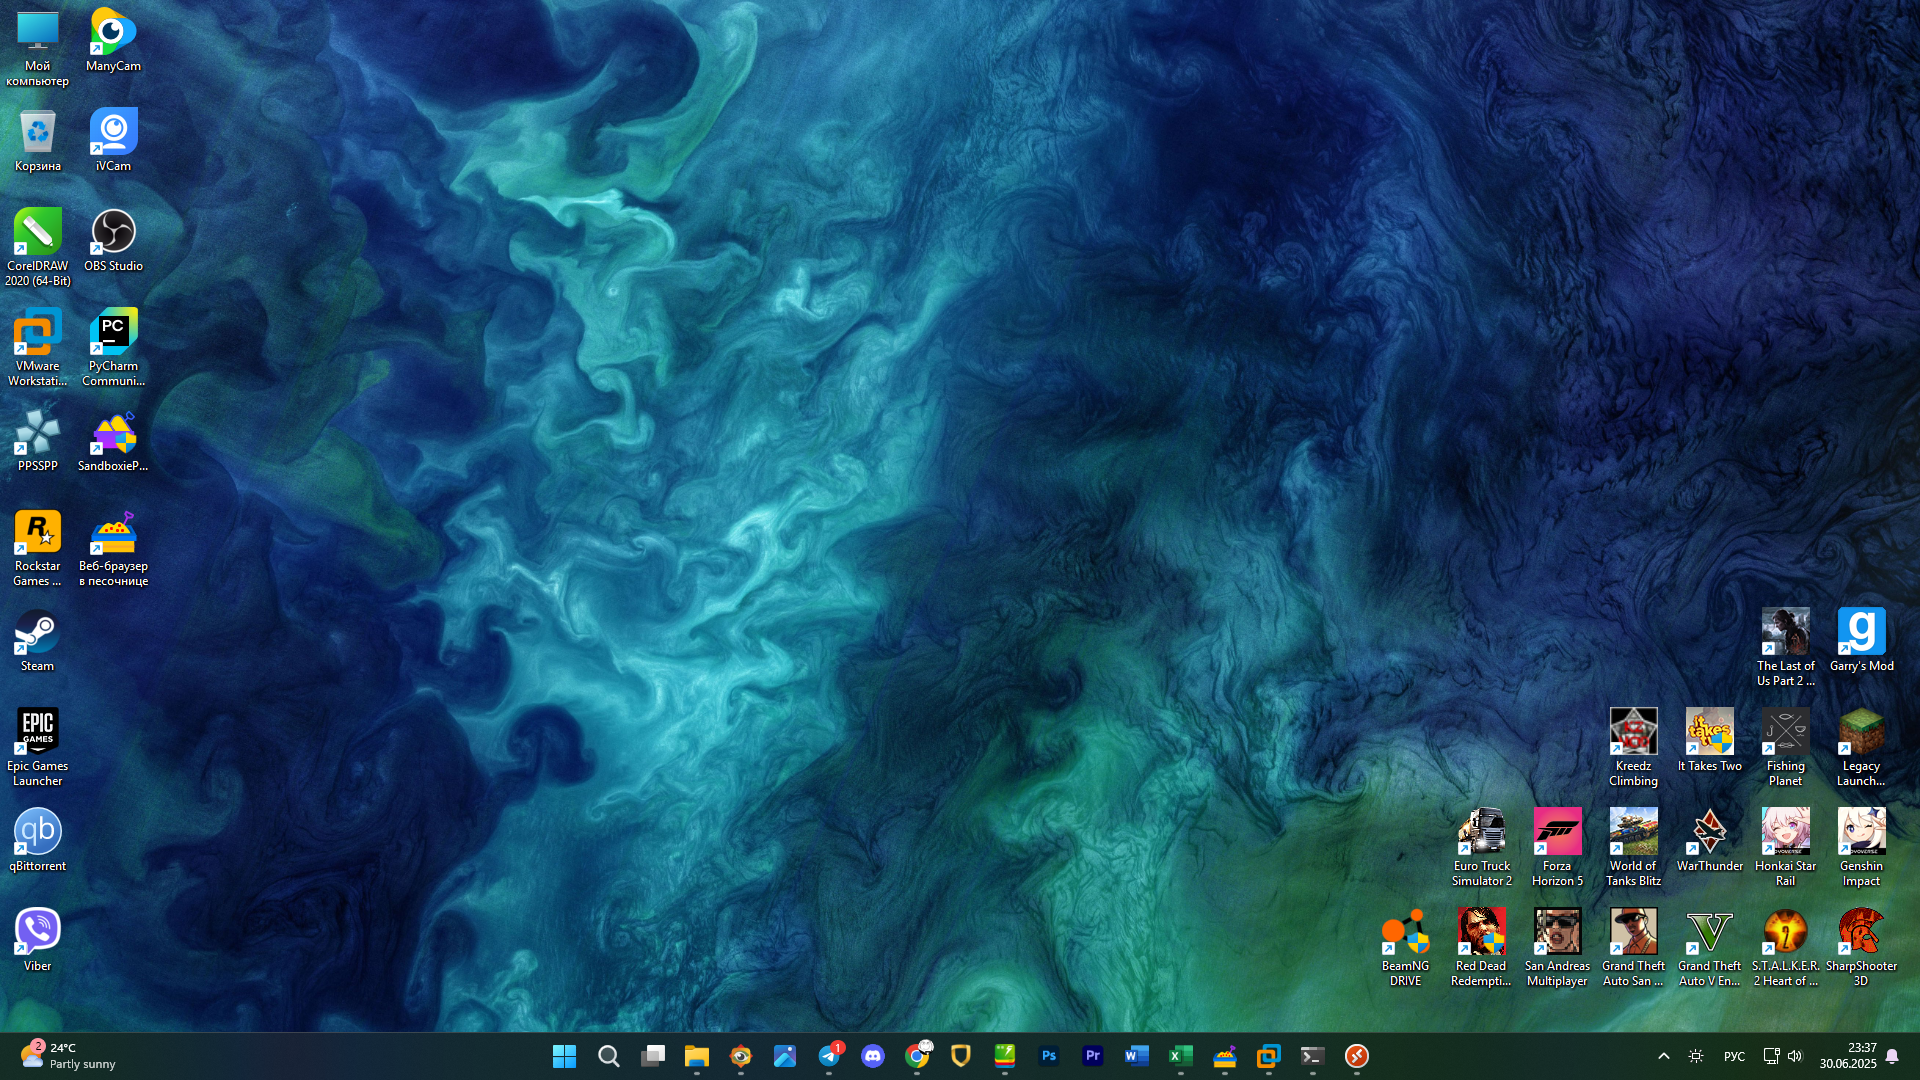Open notification center bell icon
This screenshot has height=1080, width=1920.
tap(1892, 1056)
